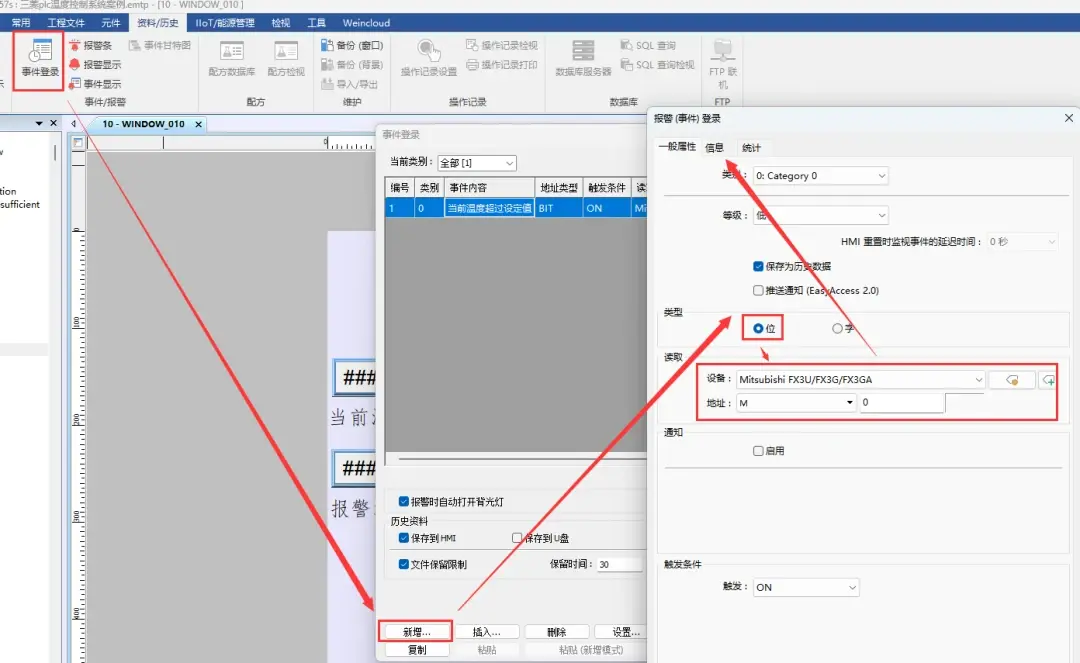The width and height of the screenshot is (1080, 663).
Task: Enable 保存到 U盘 checkbox
Action: tap(517, 538)
